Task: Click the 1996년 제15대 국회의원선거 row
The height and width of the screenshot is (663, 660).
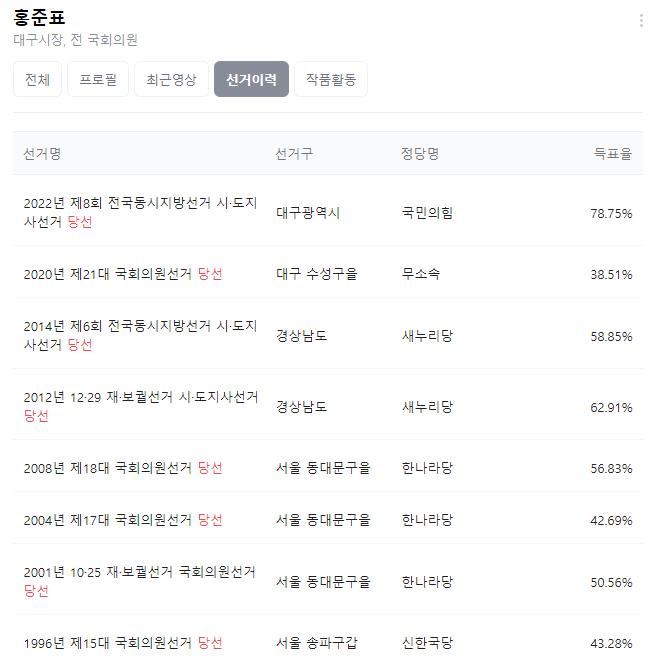Action: (123, 642)
